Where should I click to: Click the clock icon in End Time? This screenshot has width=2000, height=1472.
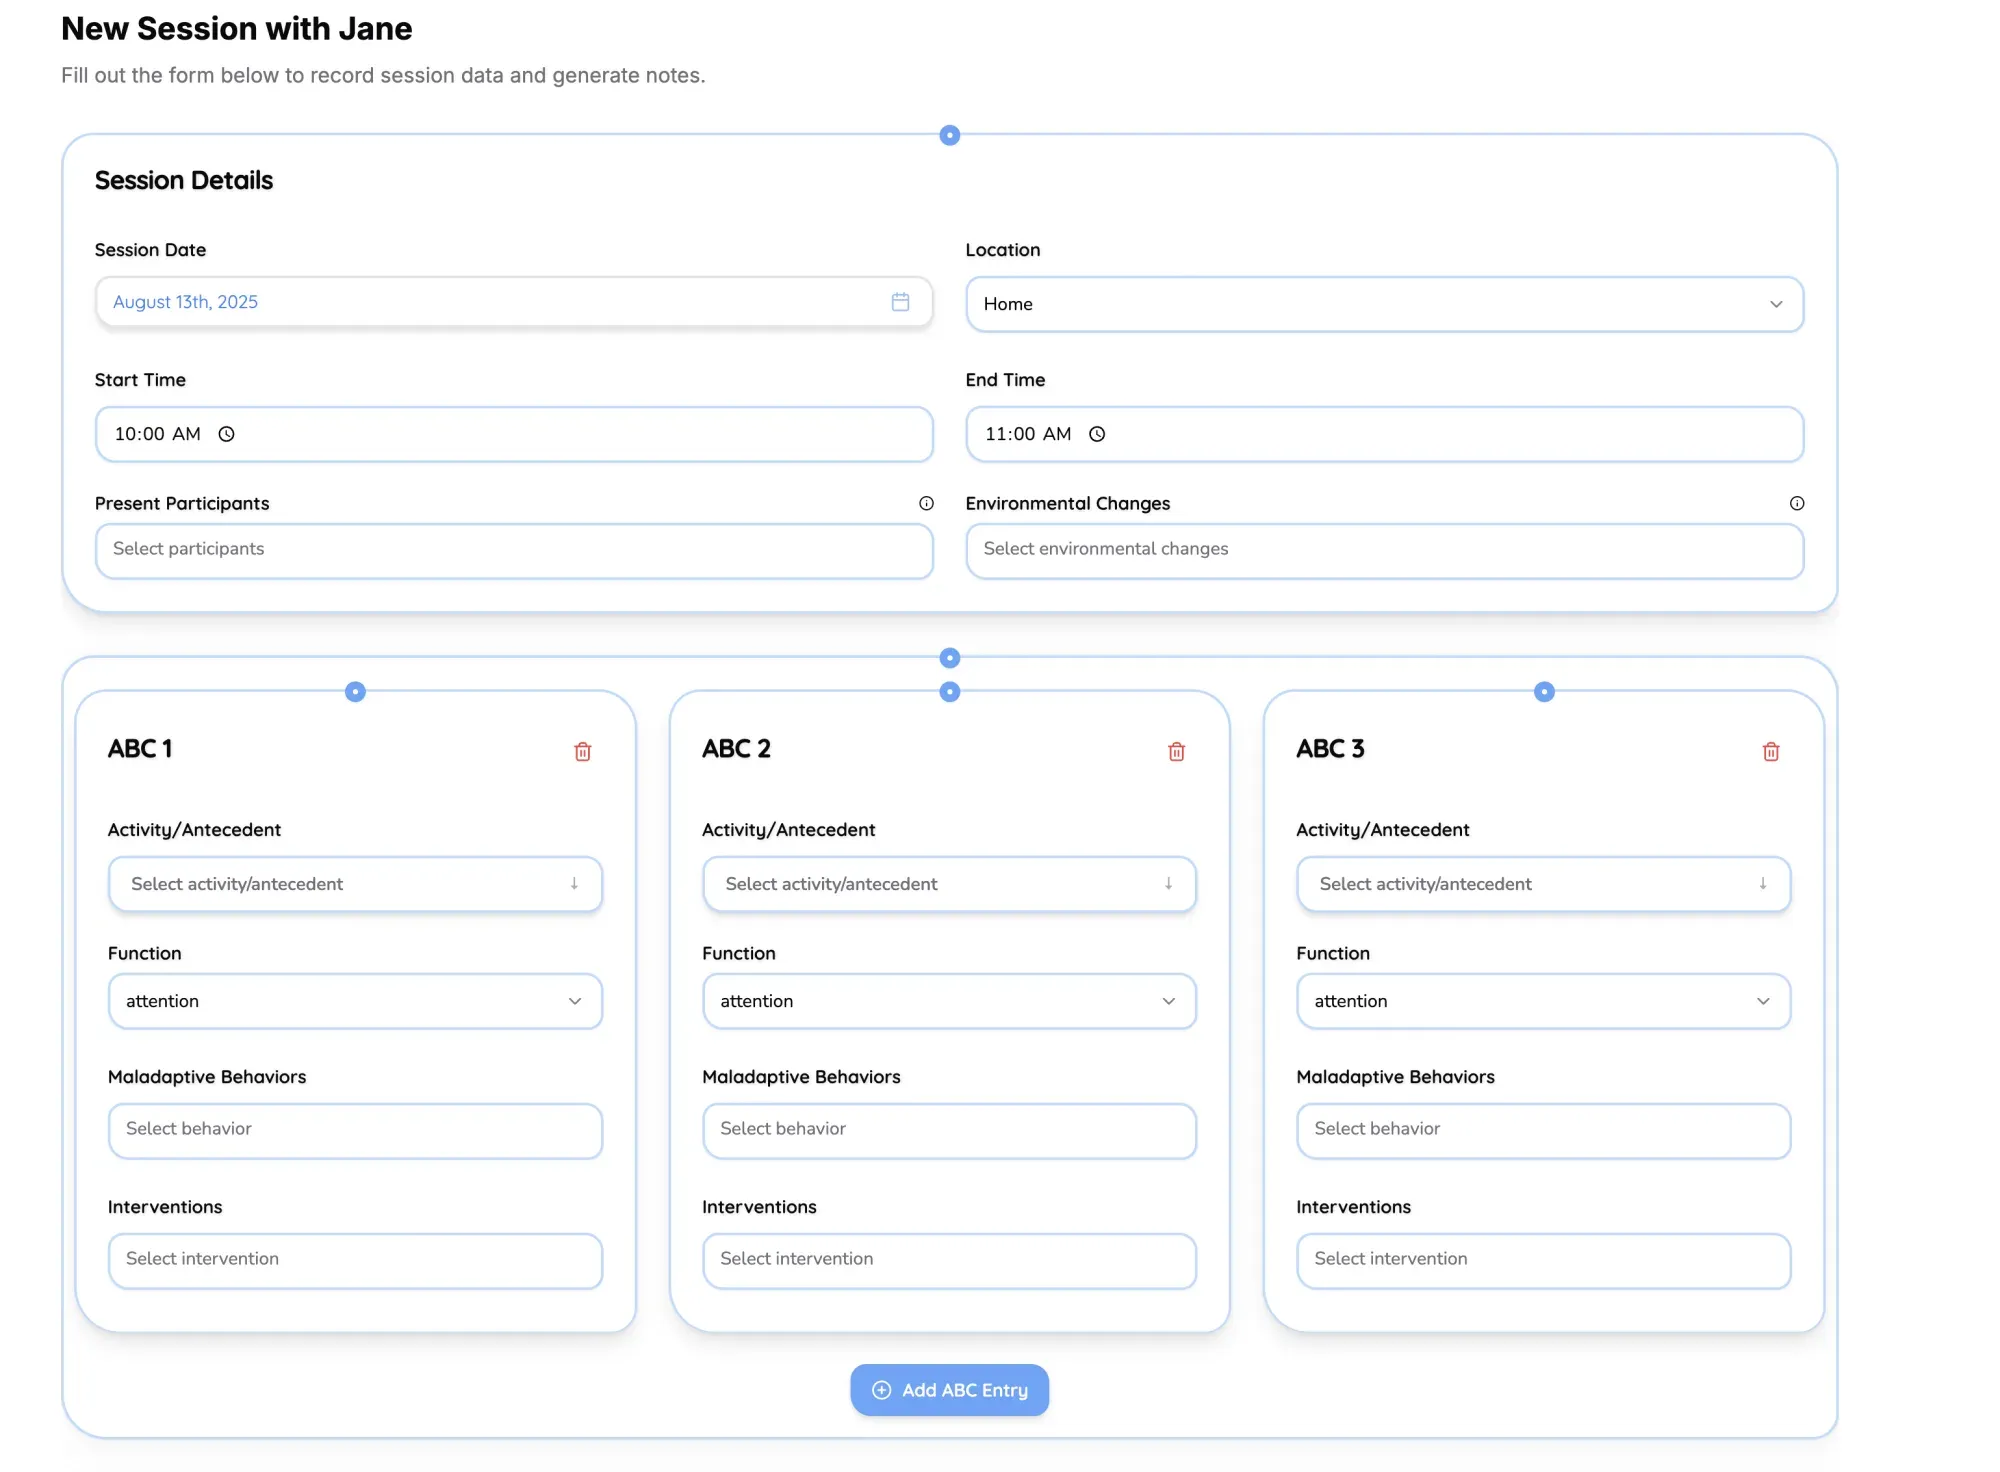coord(1097,434)
